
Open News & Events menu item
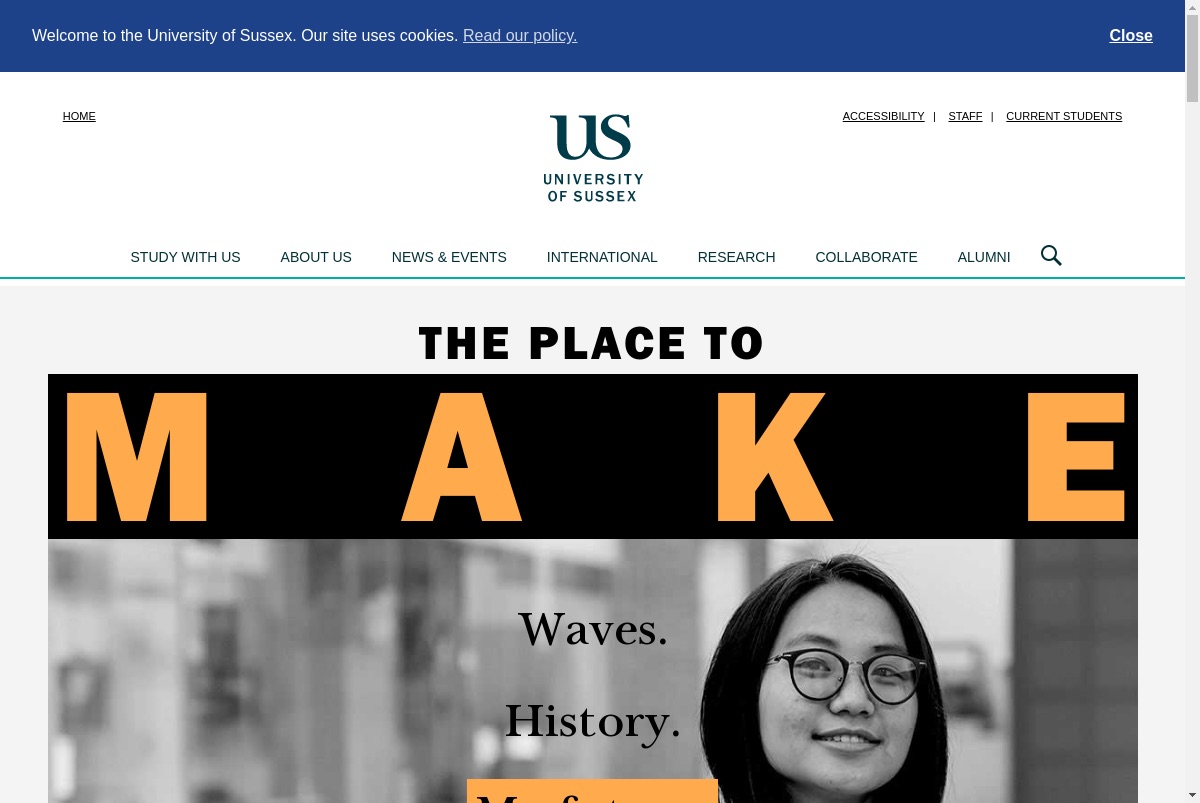pyautogui.click(x=449, y=257)
